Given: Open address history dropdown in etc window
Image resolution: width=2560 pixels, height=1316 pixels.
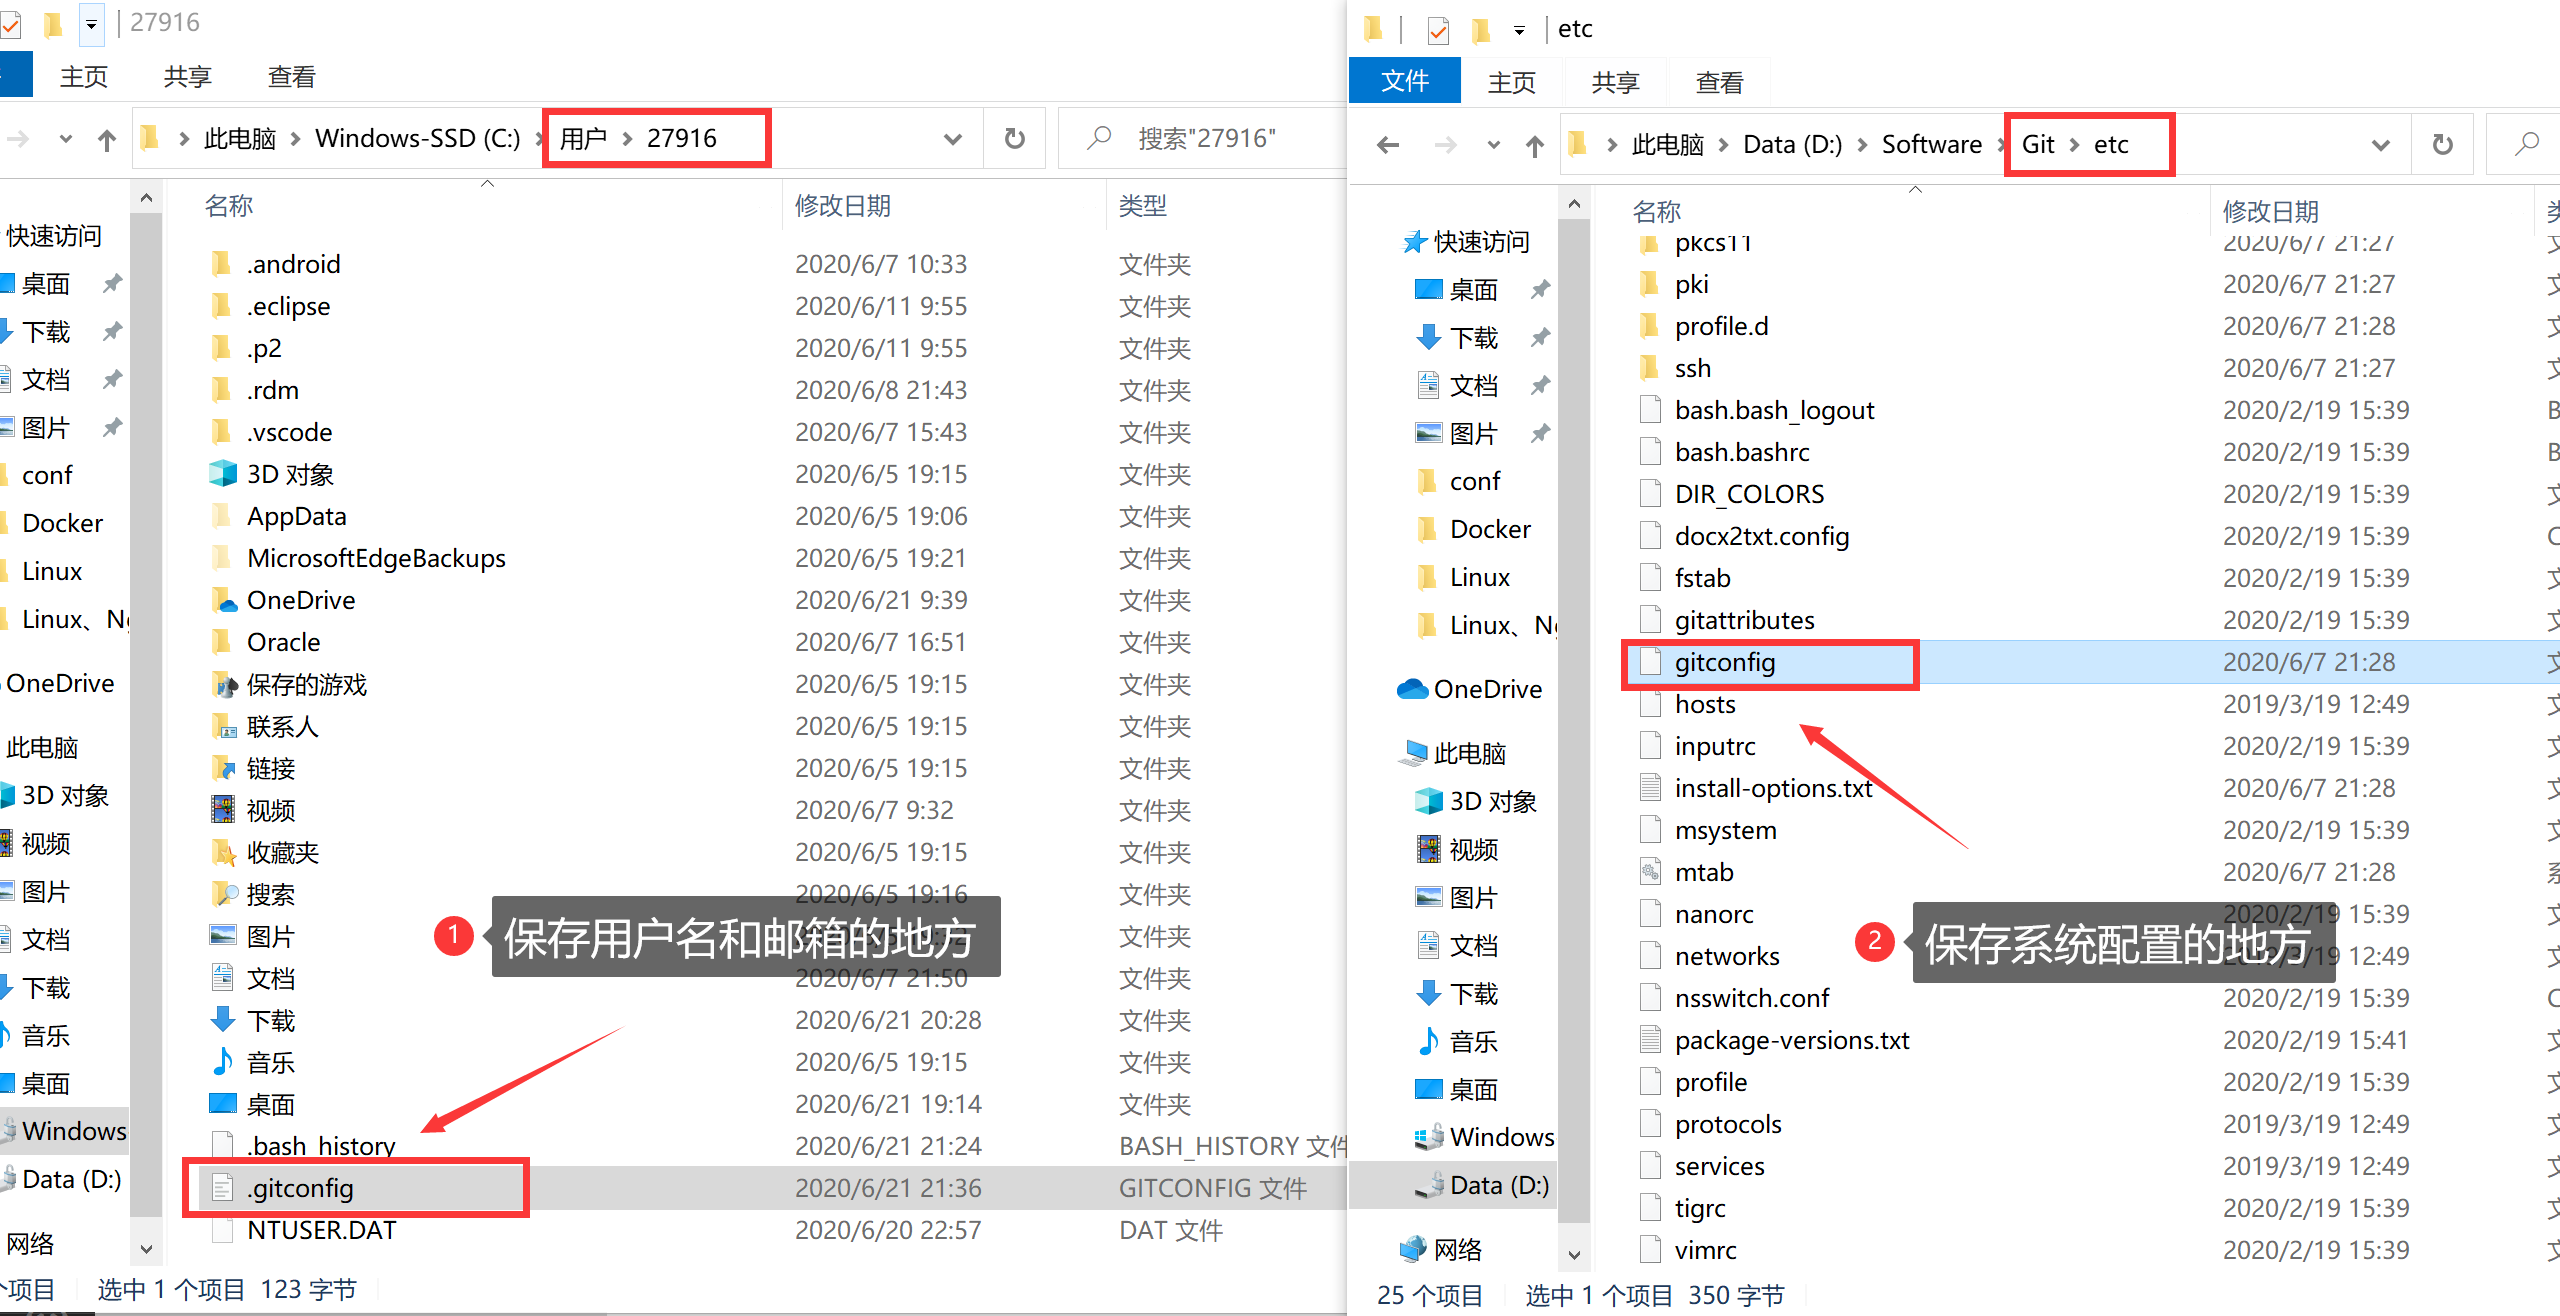Looking at the screenshot, I should pos(2380,145).
